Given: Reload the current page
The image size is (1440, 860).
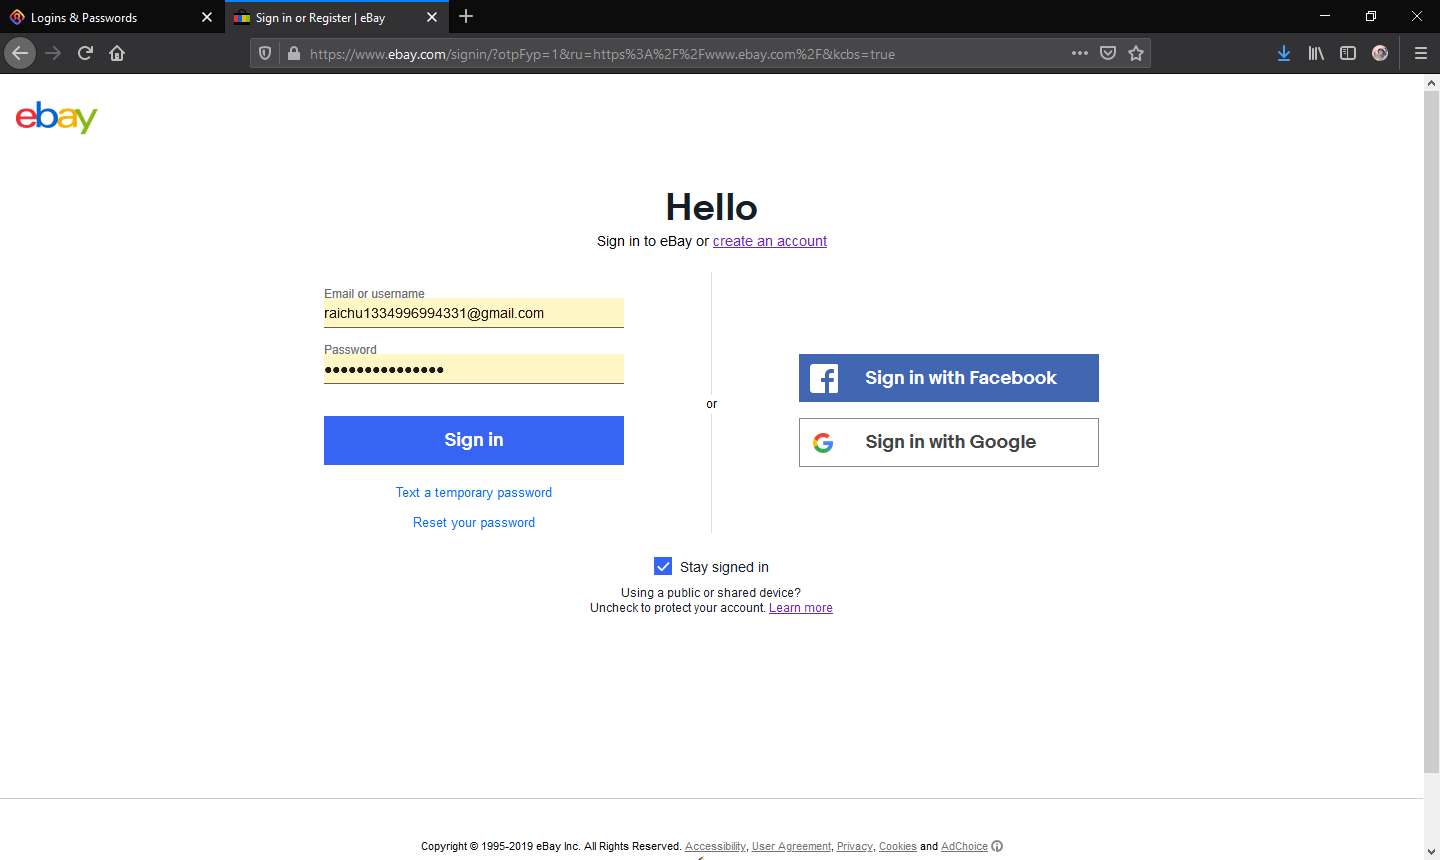Looking at the screenshot, I should [85, 53].
